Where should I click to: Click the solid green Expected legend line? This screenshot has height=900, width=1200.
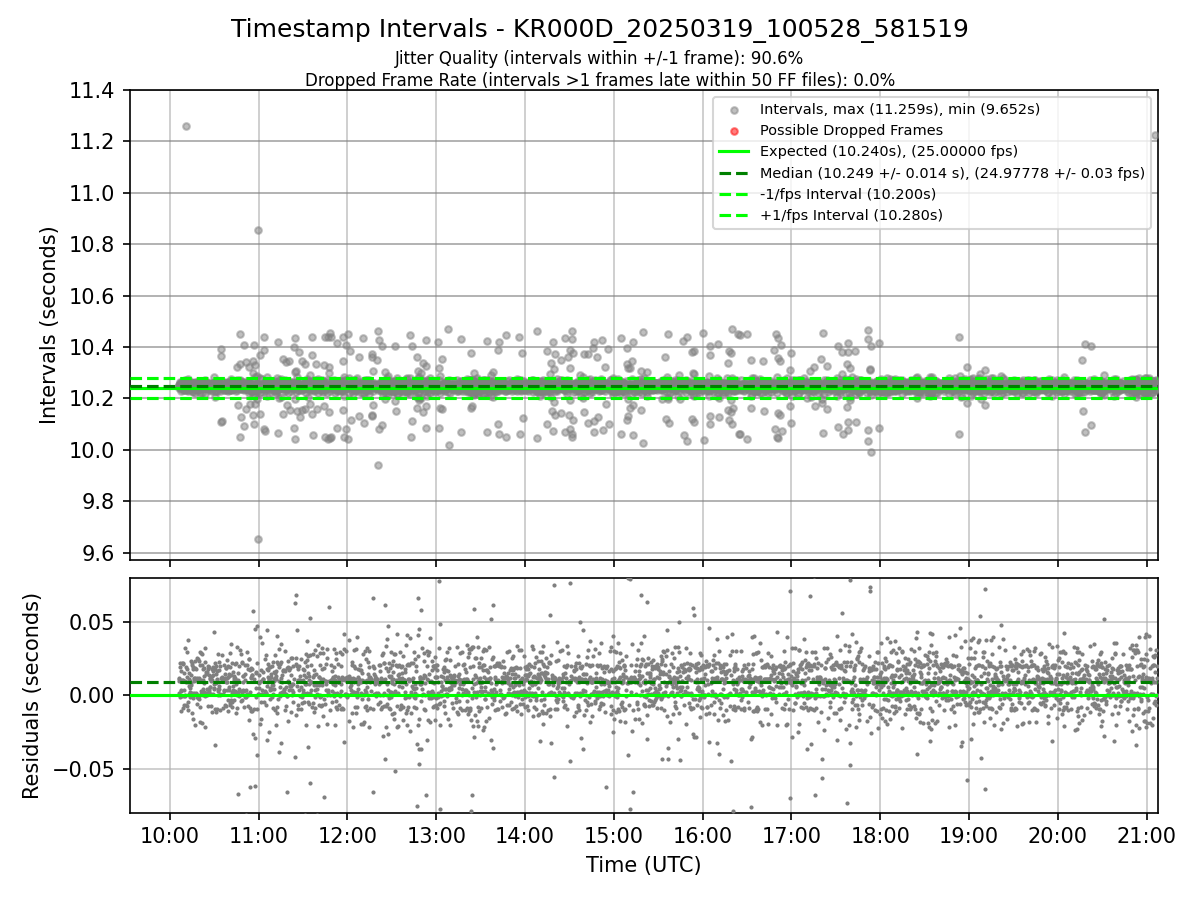coord(734,152)
